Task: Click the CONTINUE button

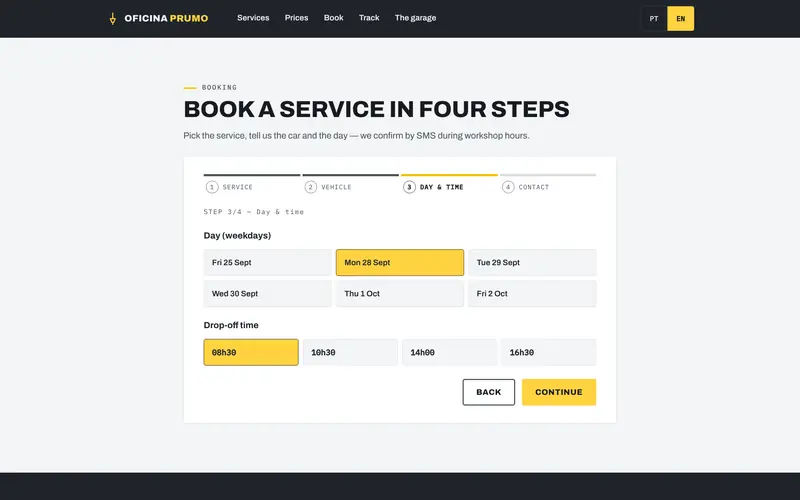Action: pos(559,392)
